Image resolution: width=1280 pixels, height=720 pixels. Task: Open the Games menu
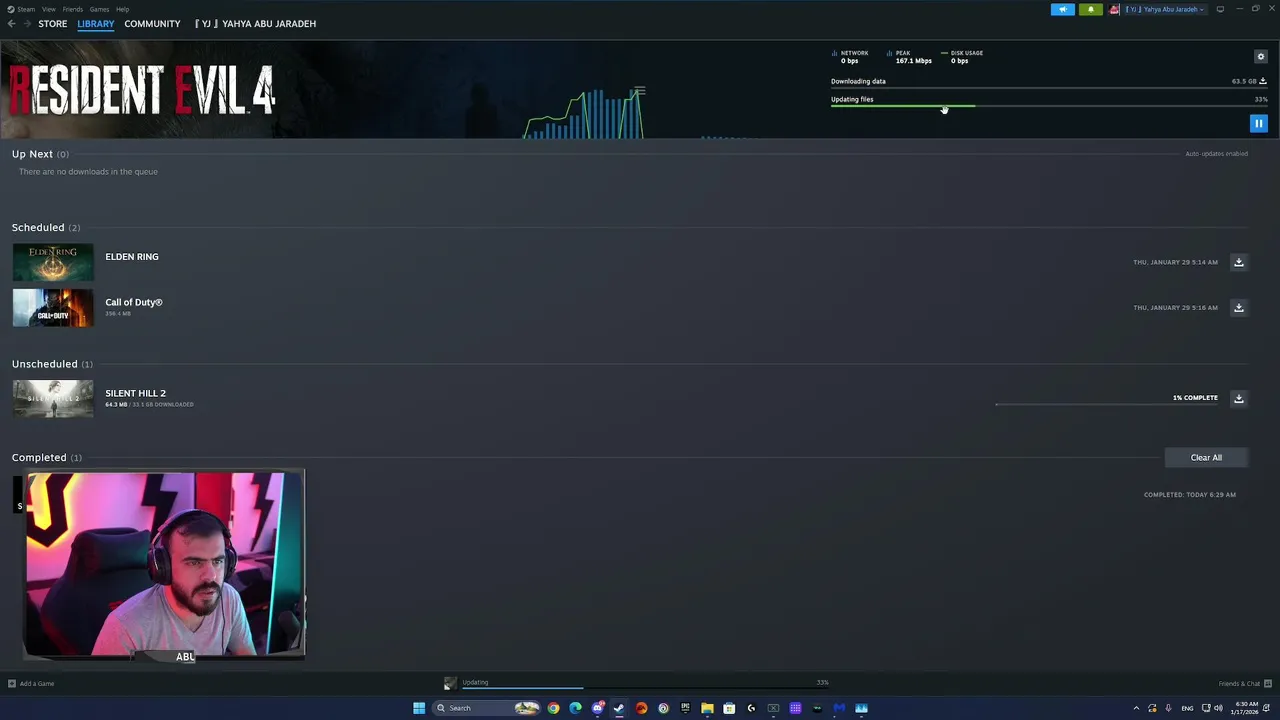pos(99,9)
